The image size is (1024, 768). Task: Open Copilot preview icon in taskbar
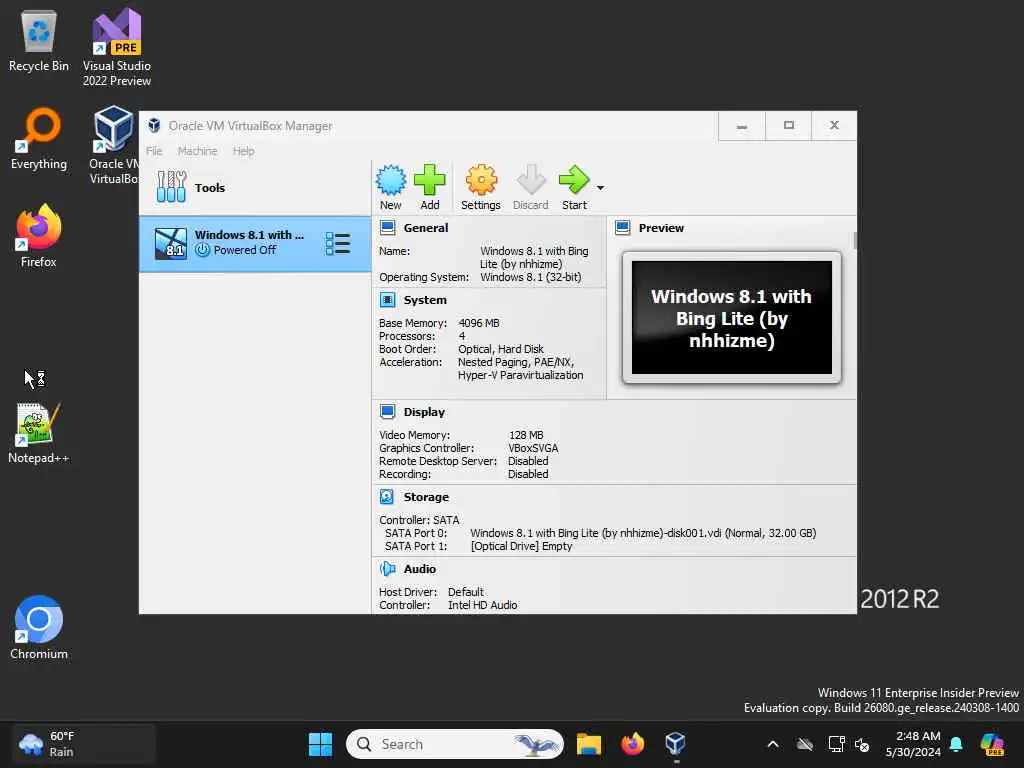coord(992,744)
